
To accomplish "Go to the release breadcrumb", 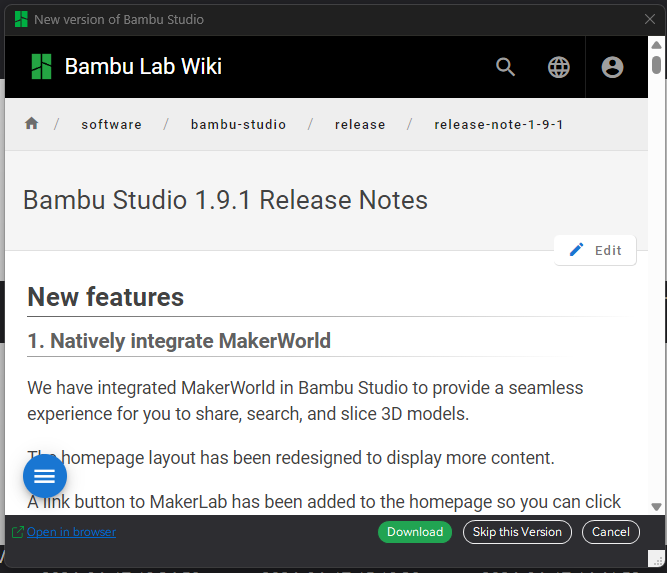I will (360, 124).
